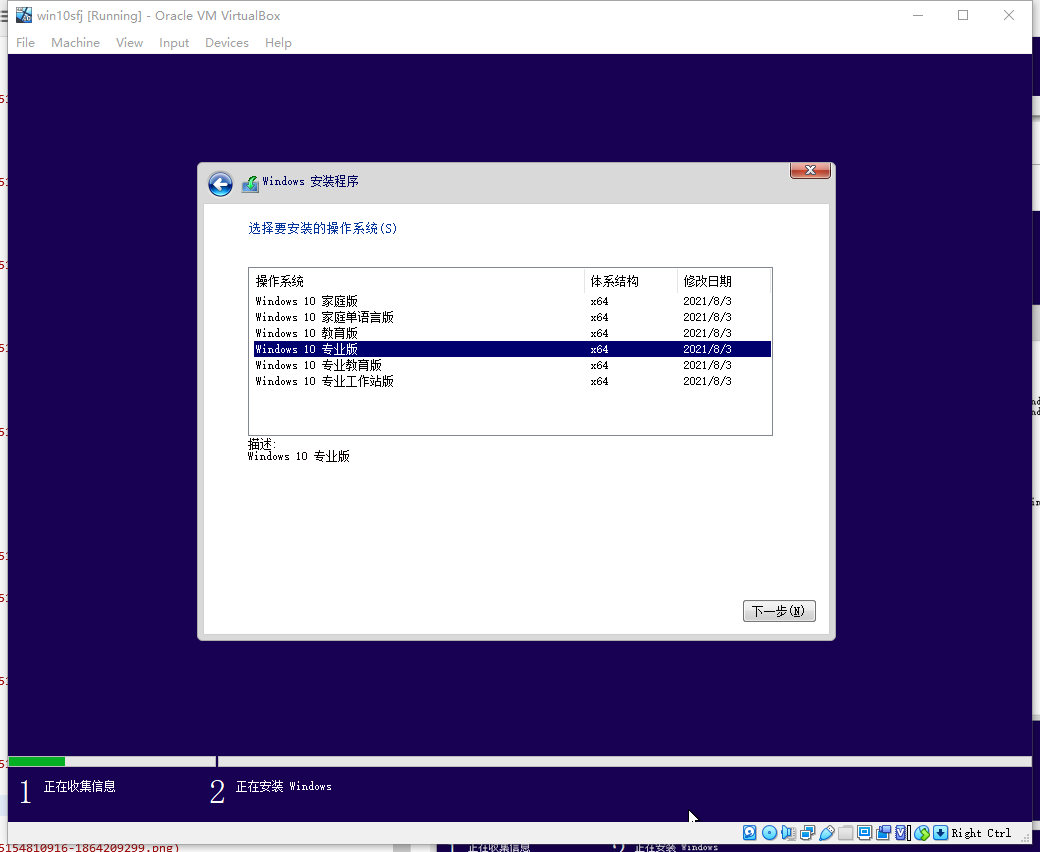The width and height of the screenshot is (1040, 852).
Task: Select Windows 10 专业版 row
Action: [512, 349]
